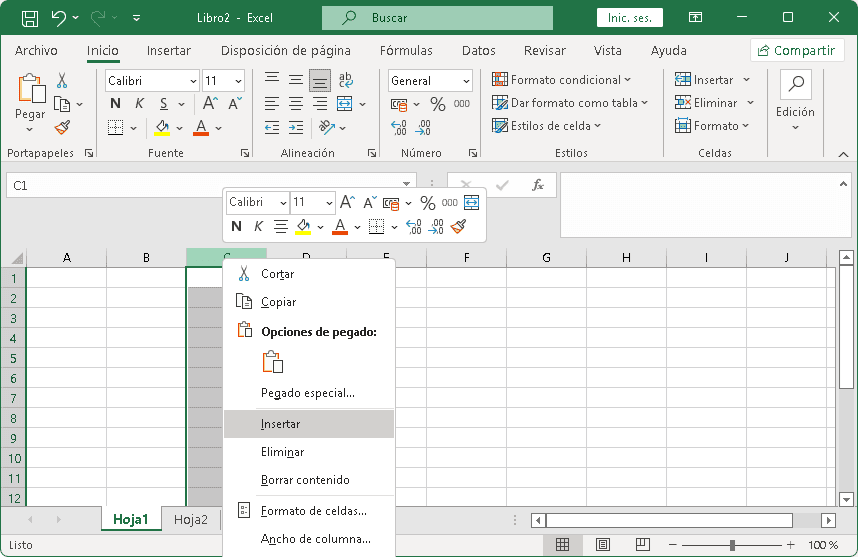858x557 pixels.
Task: Click the Edición search icon
Action: (796, 84)
